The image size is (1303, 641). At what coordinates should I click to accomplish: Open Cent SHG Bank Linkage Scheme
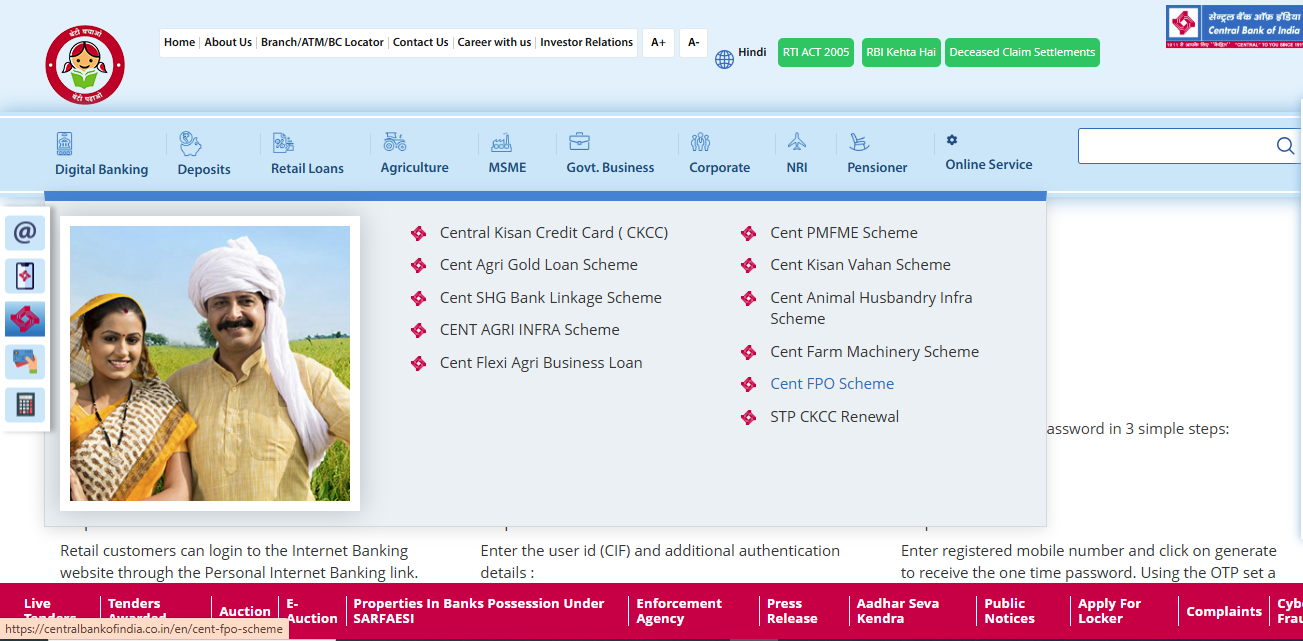pos(551,298)
